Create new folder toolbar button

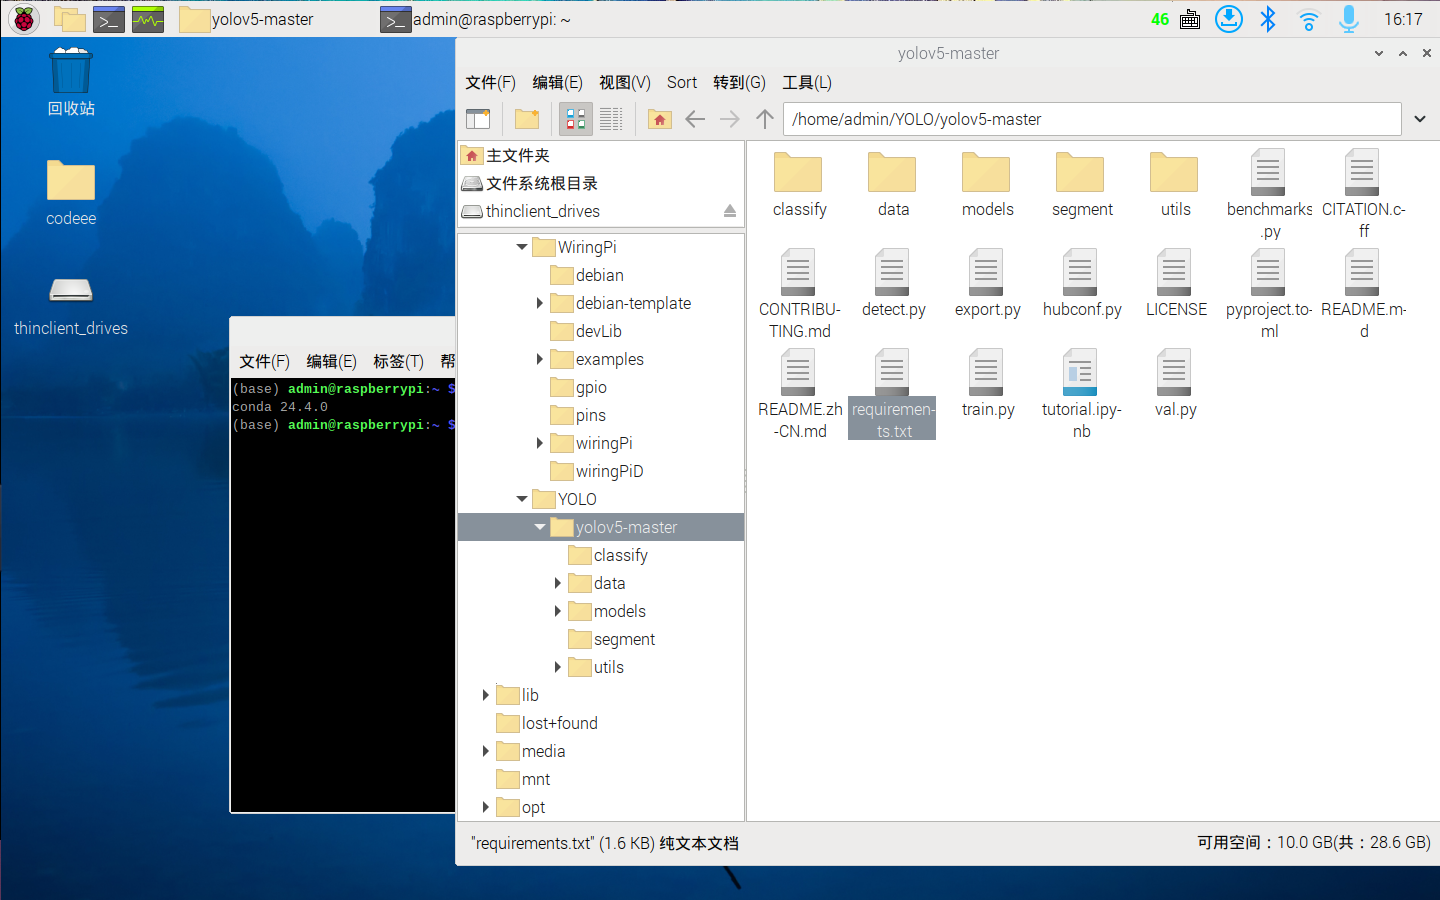(527, 119)
